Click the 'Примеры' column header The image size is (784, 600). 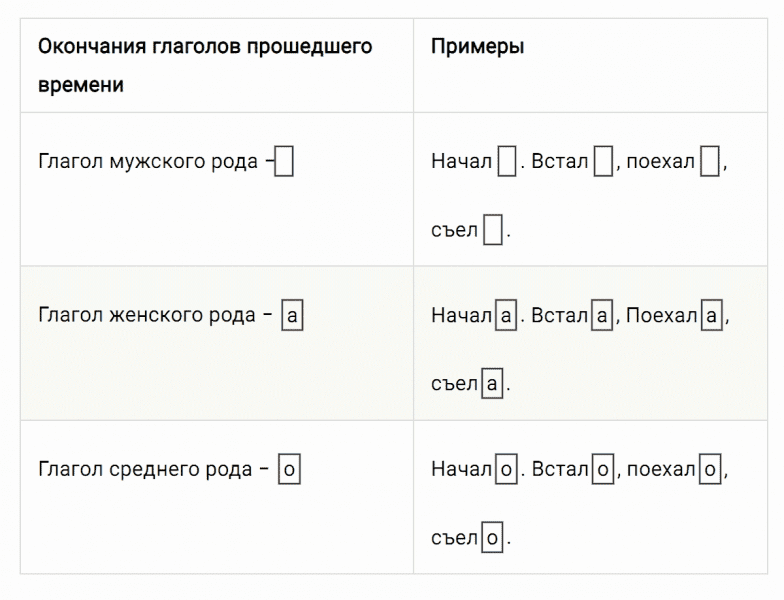[x=478, y=47]
